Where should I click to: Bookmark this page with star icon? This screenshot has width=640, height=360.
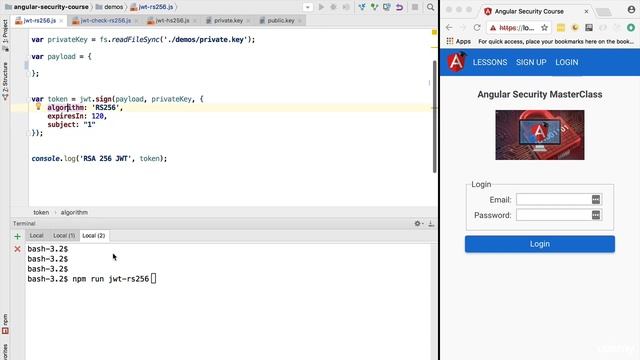[x=544, y=28]
